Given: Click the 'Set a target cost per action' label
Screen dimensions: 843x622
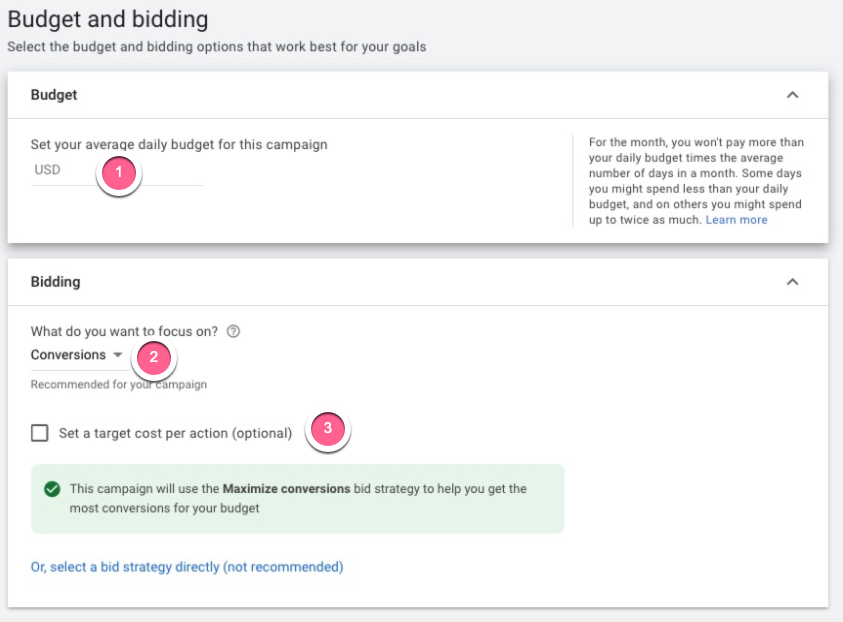Looking at the screenshot, I should point(175,433).
